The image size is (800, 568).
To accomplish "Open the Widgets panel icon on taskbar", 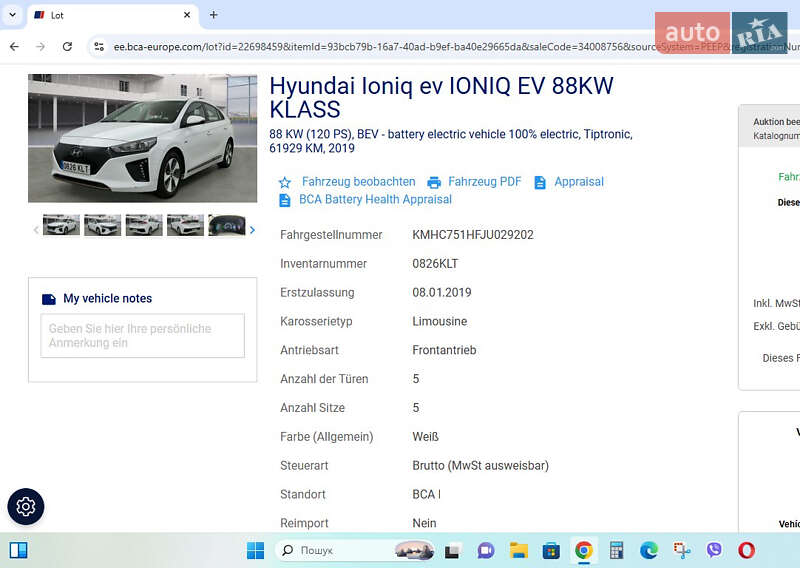I will [19, 550].
